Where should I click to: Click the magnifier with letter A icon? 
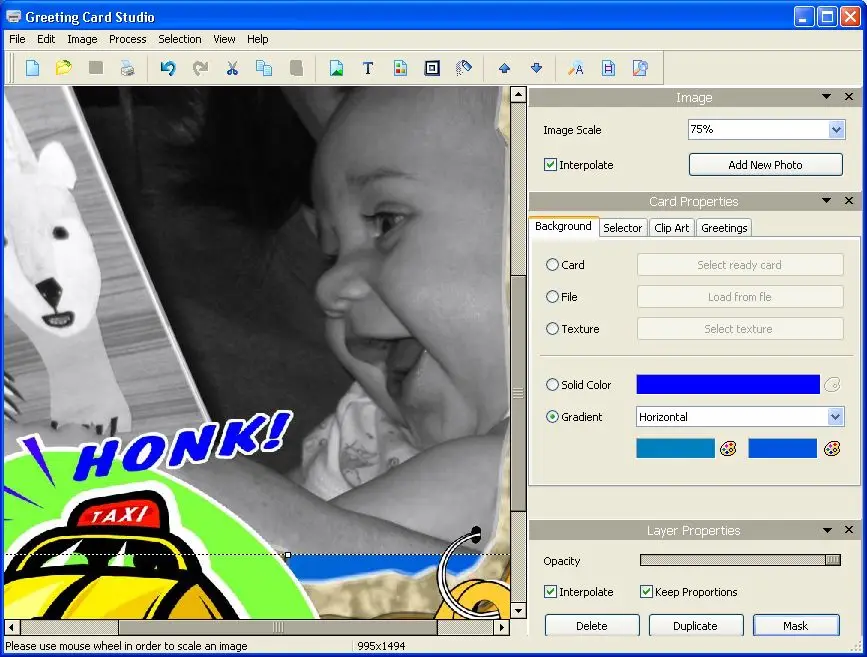click(x=576, y=68)
